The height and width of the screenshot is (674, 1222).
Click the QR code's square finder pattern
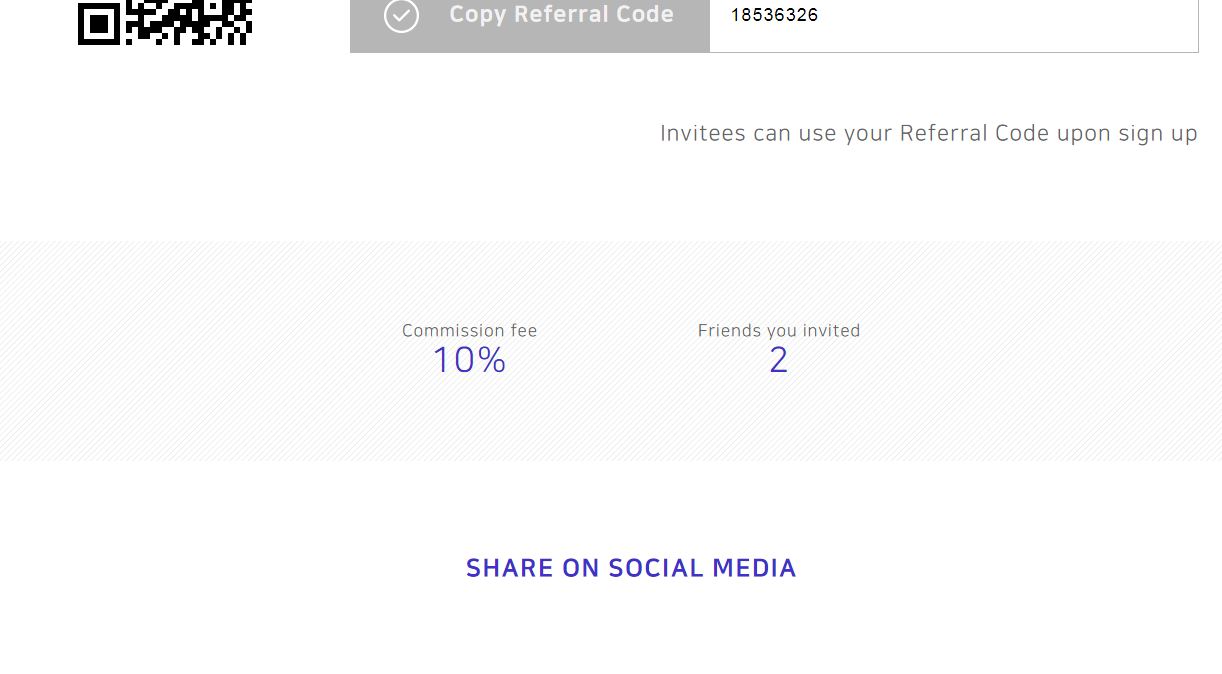99,24
